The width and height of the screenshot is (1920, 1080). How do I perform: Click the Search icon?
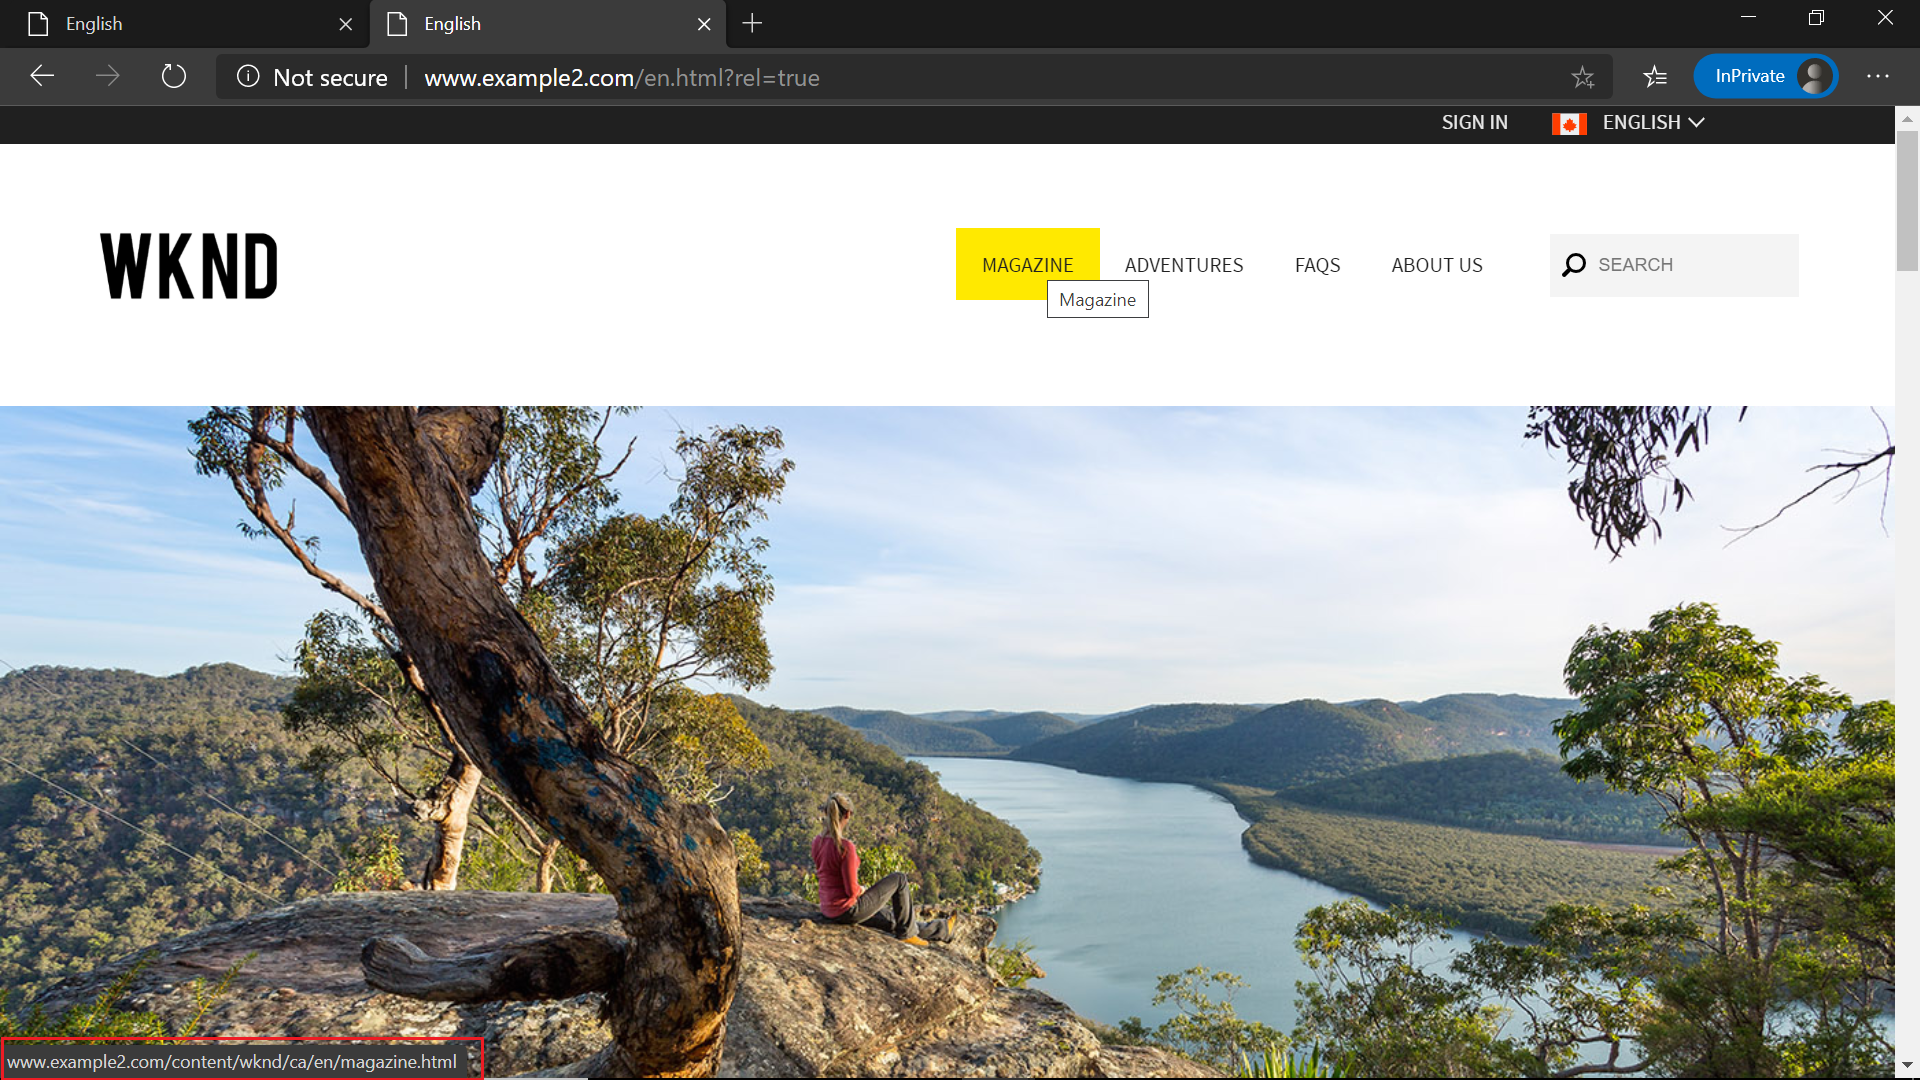click(x=1573, y=264)
